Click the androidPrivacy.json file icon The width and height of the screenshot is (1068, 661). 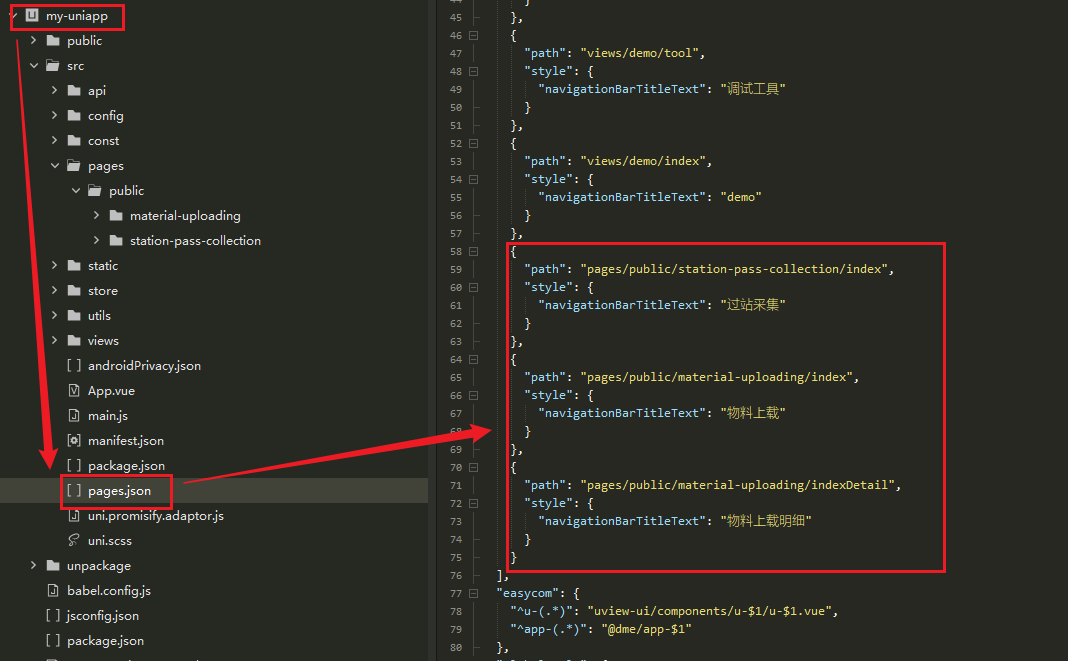tap(73, 366)
